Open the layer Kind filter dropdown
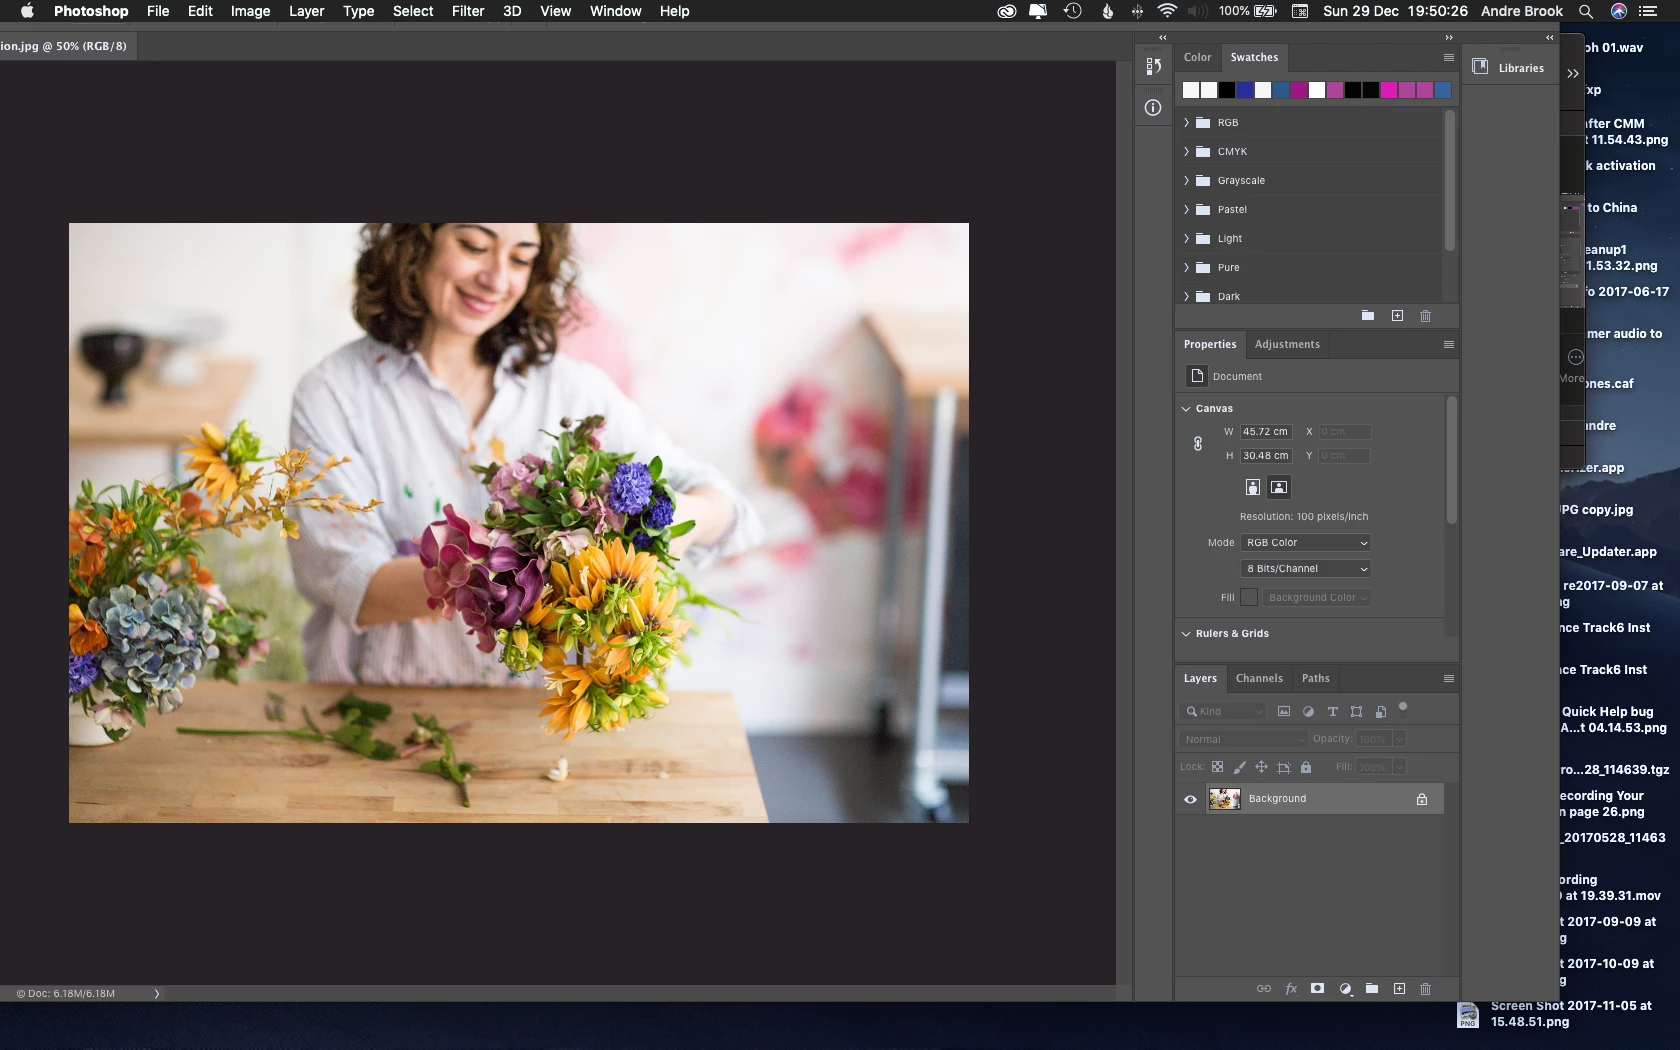1680x1050 pixels. click(1224, 712)
